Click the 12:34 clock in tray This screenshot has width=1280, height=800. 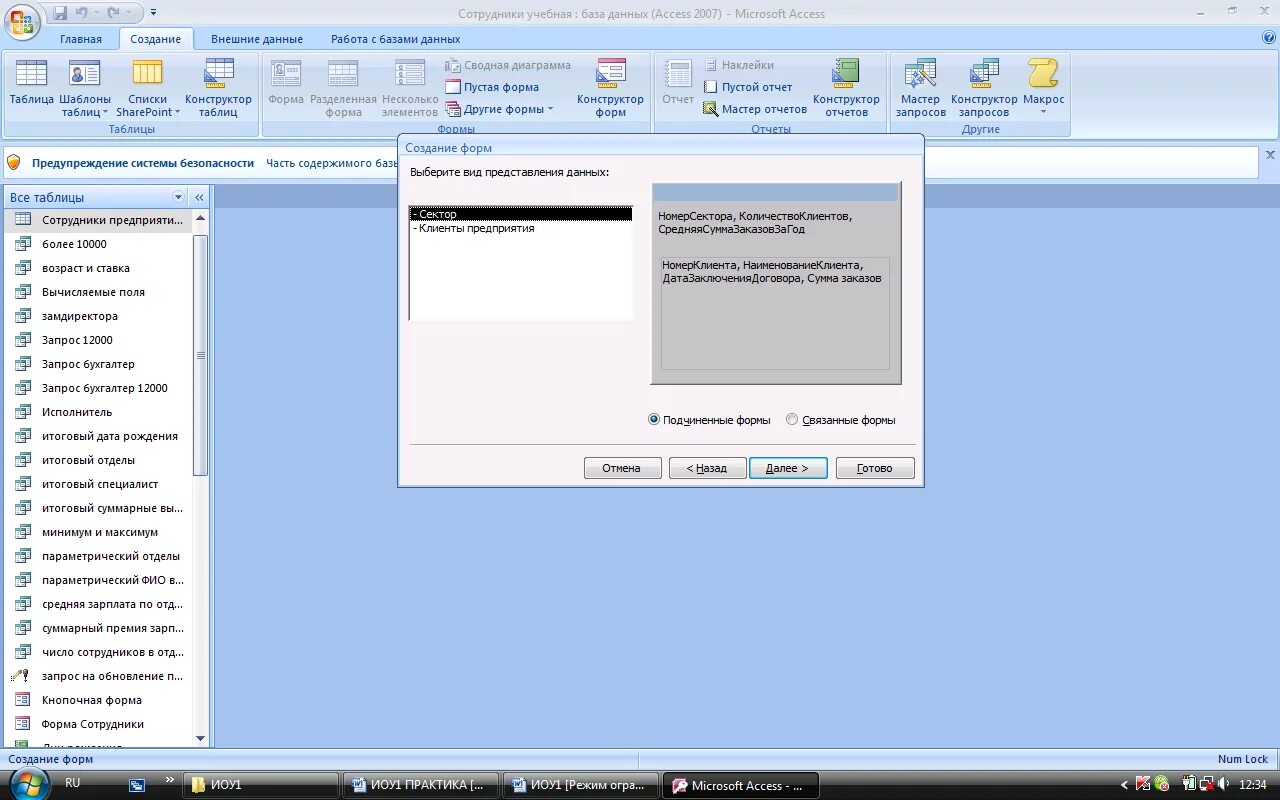[x=1253, y=785]
